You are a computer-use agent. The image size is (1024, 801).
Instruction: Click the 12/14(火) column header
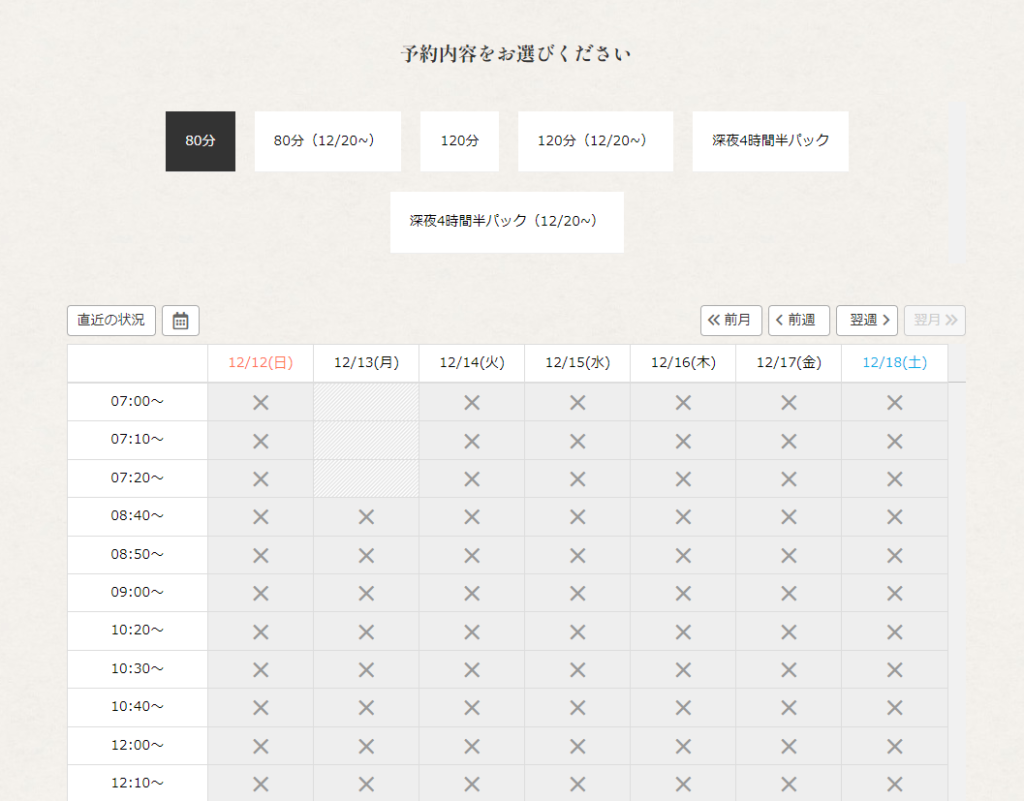[472, 363]
